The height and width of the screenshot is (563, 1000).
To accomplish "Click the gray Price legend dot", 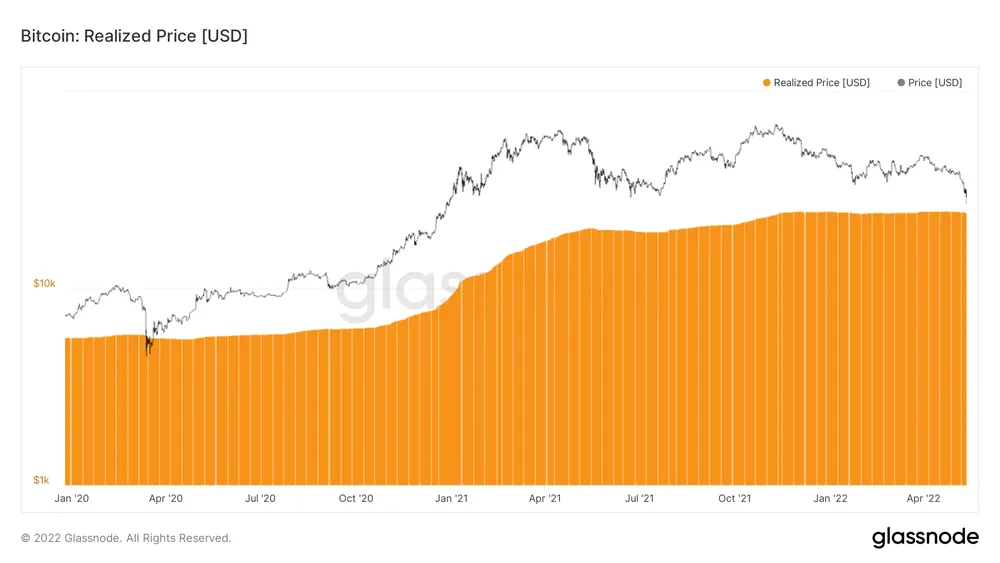I will coord(901,83).
